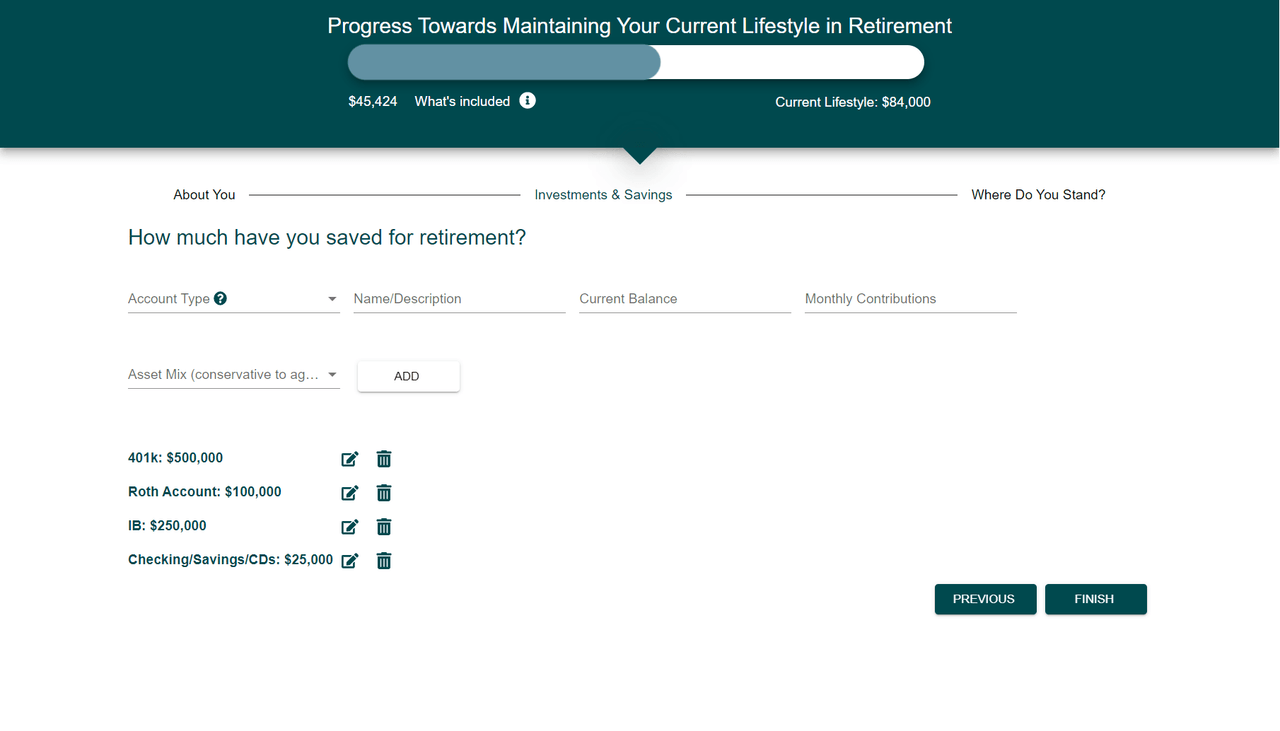Click the $45,424 progress amount
The image size is (1280, 731).
pyautogui.click(x=373, y=101)
